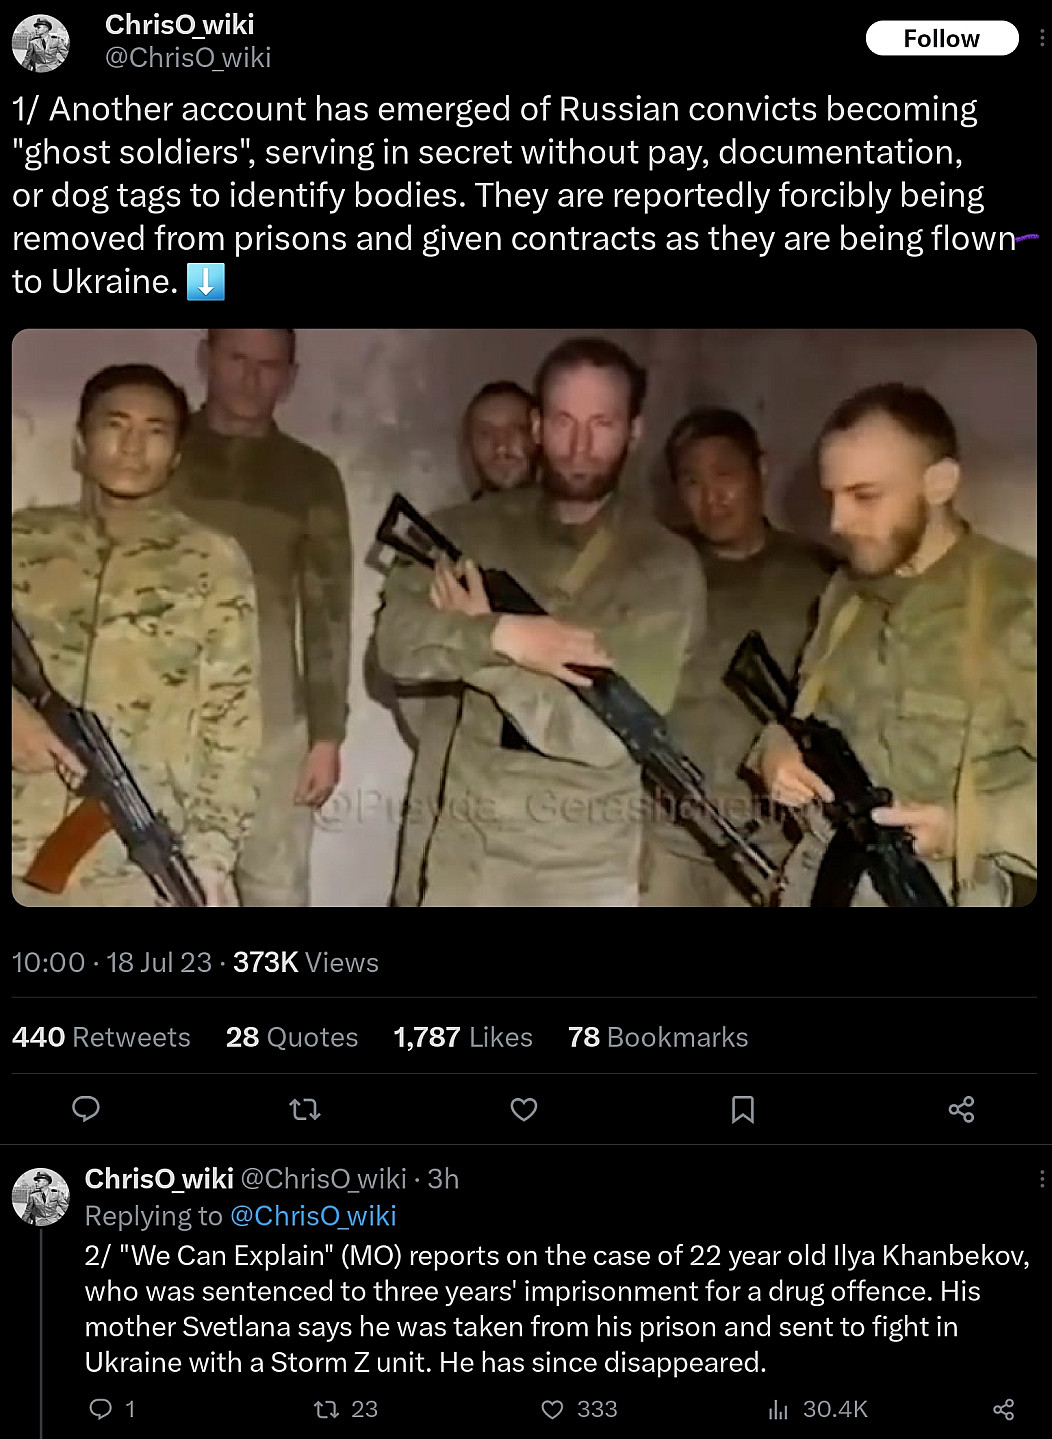This screenshot has height=1439, width=1052.
Task: Retweet the reply tweet with 23 retweets
Action: coord(326,1409)
